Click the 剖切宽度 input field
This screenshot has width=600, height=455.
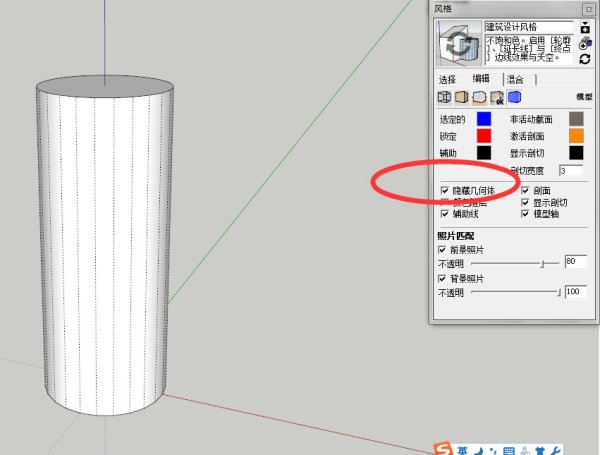[x=570, y=170]
